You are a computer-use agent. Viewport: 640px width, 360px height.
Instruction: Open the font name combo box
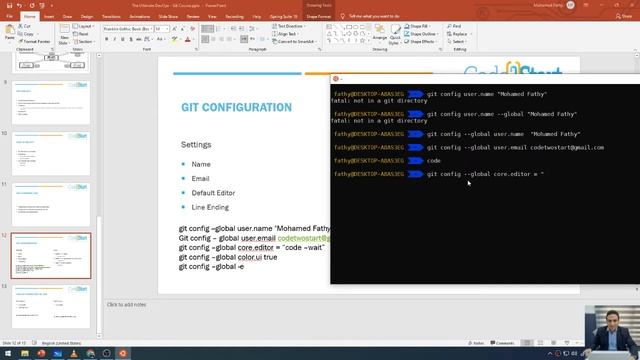tap(128, 29)
